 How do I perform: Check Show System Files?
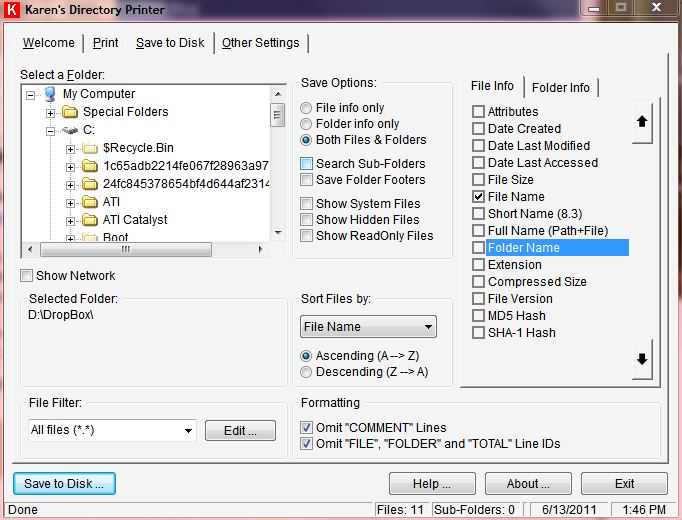(306, 203)
